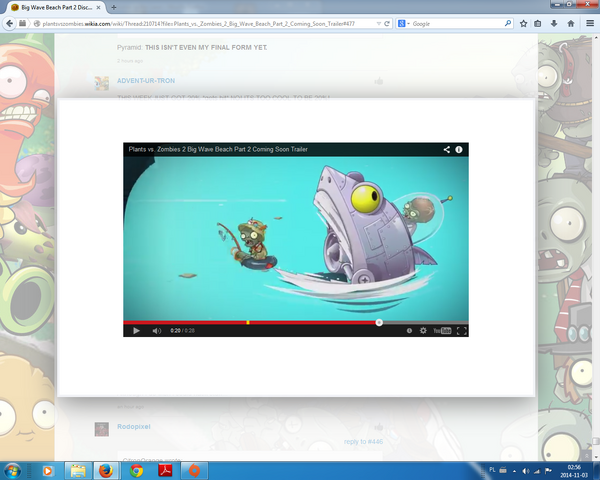Viewport: 600px width, 480px height.
Task: Click the search magnifier icon
Action: click(x=508, y=23)
